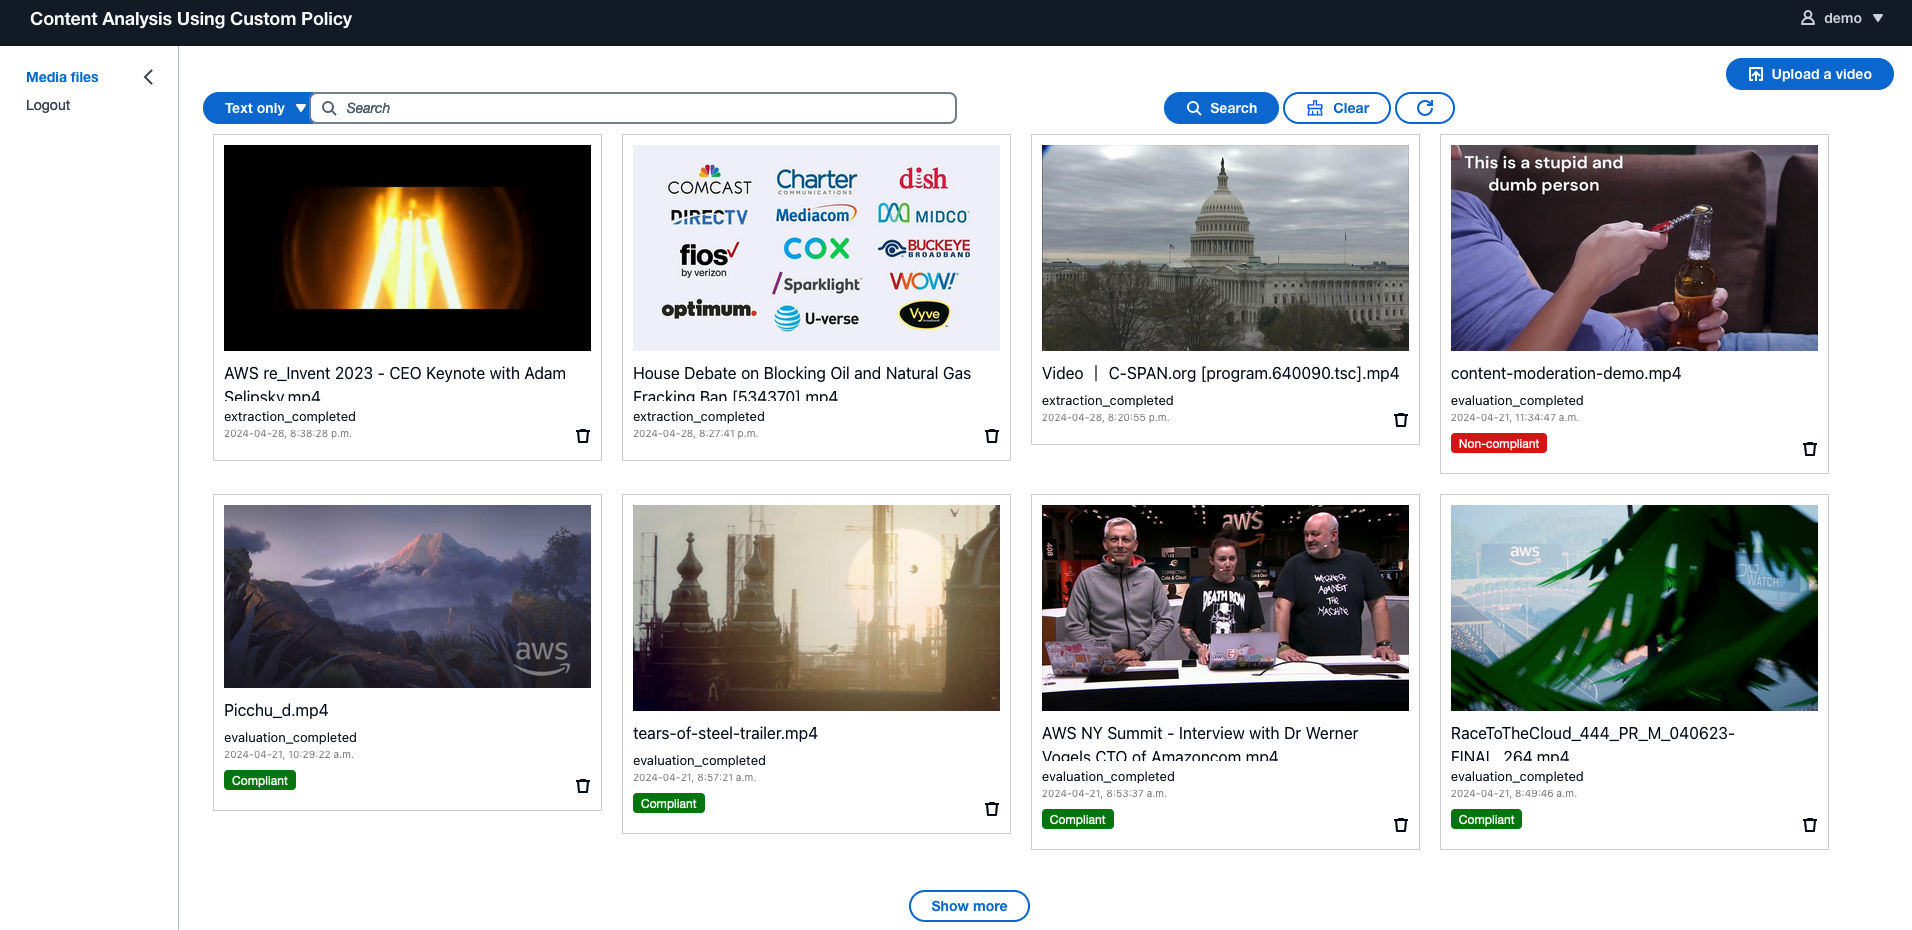Click Upload a video button
Image resolution: width=1912 pixels, height=930 pixels.
pos(1810,74)
